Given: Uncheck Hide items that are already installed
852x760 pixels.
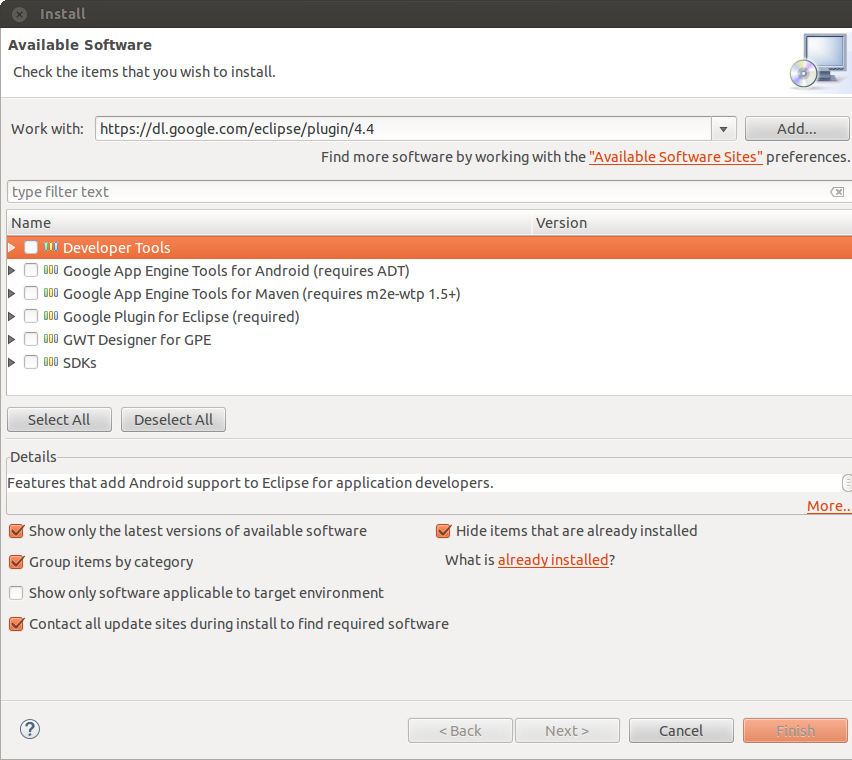Looking at the screenshot, I should [443, 531].
